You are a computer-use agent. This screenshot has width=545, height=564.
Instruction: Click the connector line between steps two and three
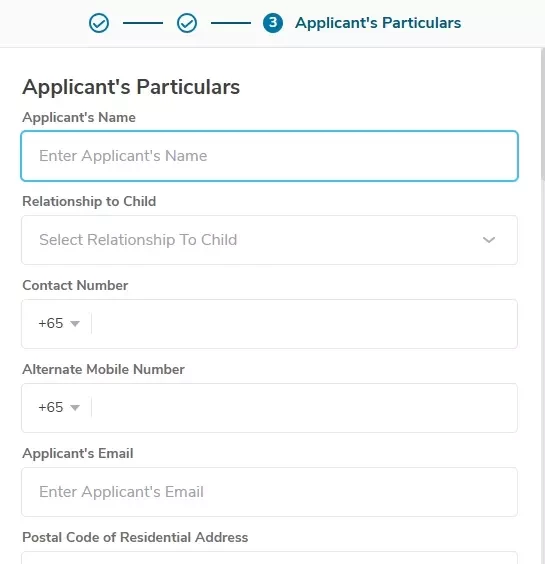click(231, 23)
